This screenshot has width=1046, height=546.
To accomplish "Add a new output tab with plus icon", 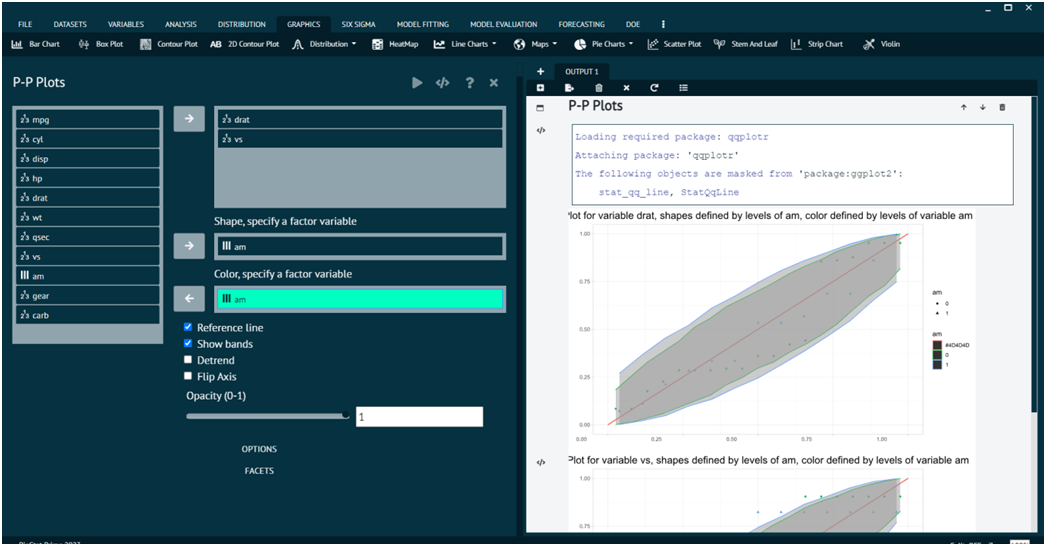I will pyautogui.click(x=540, y=71).
